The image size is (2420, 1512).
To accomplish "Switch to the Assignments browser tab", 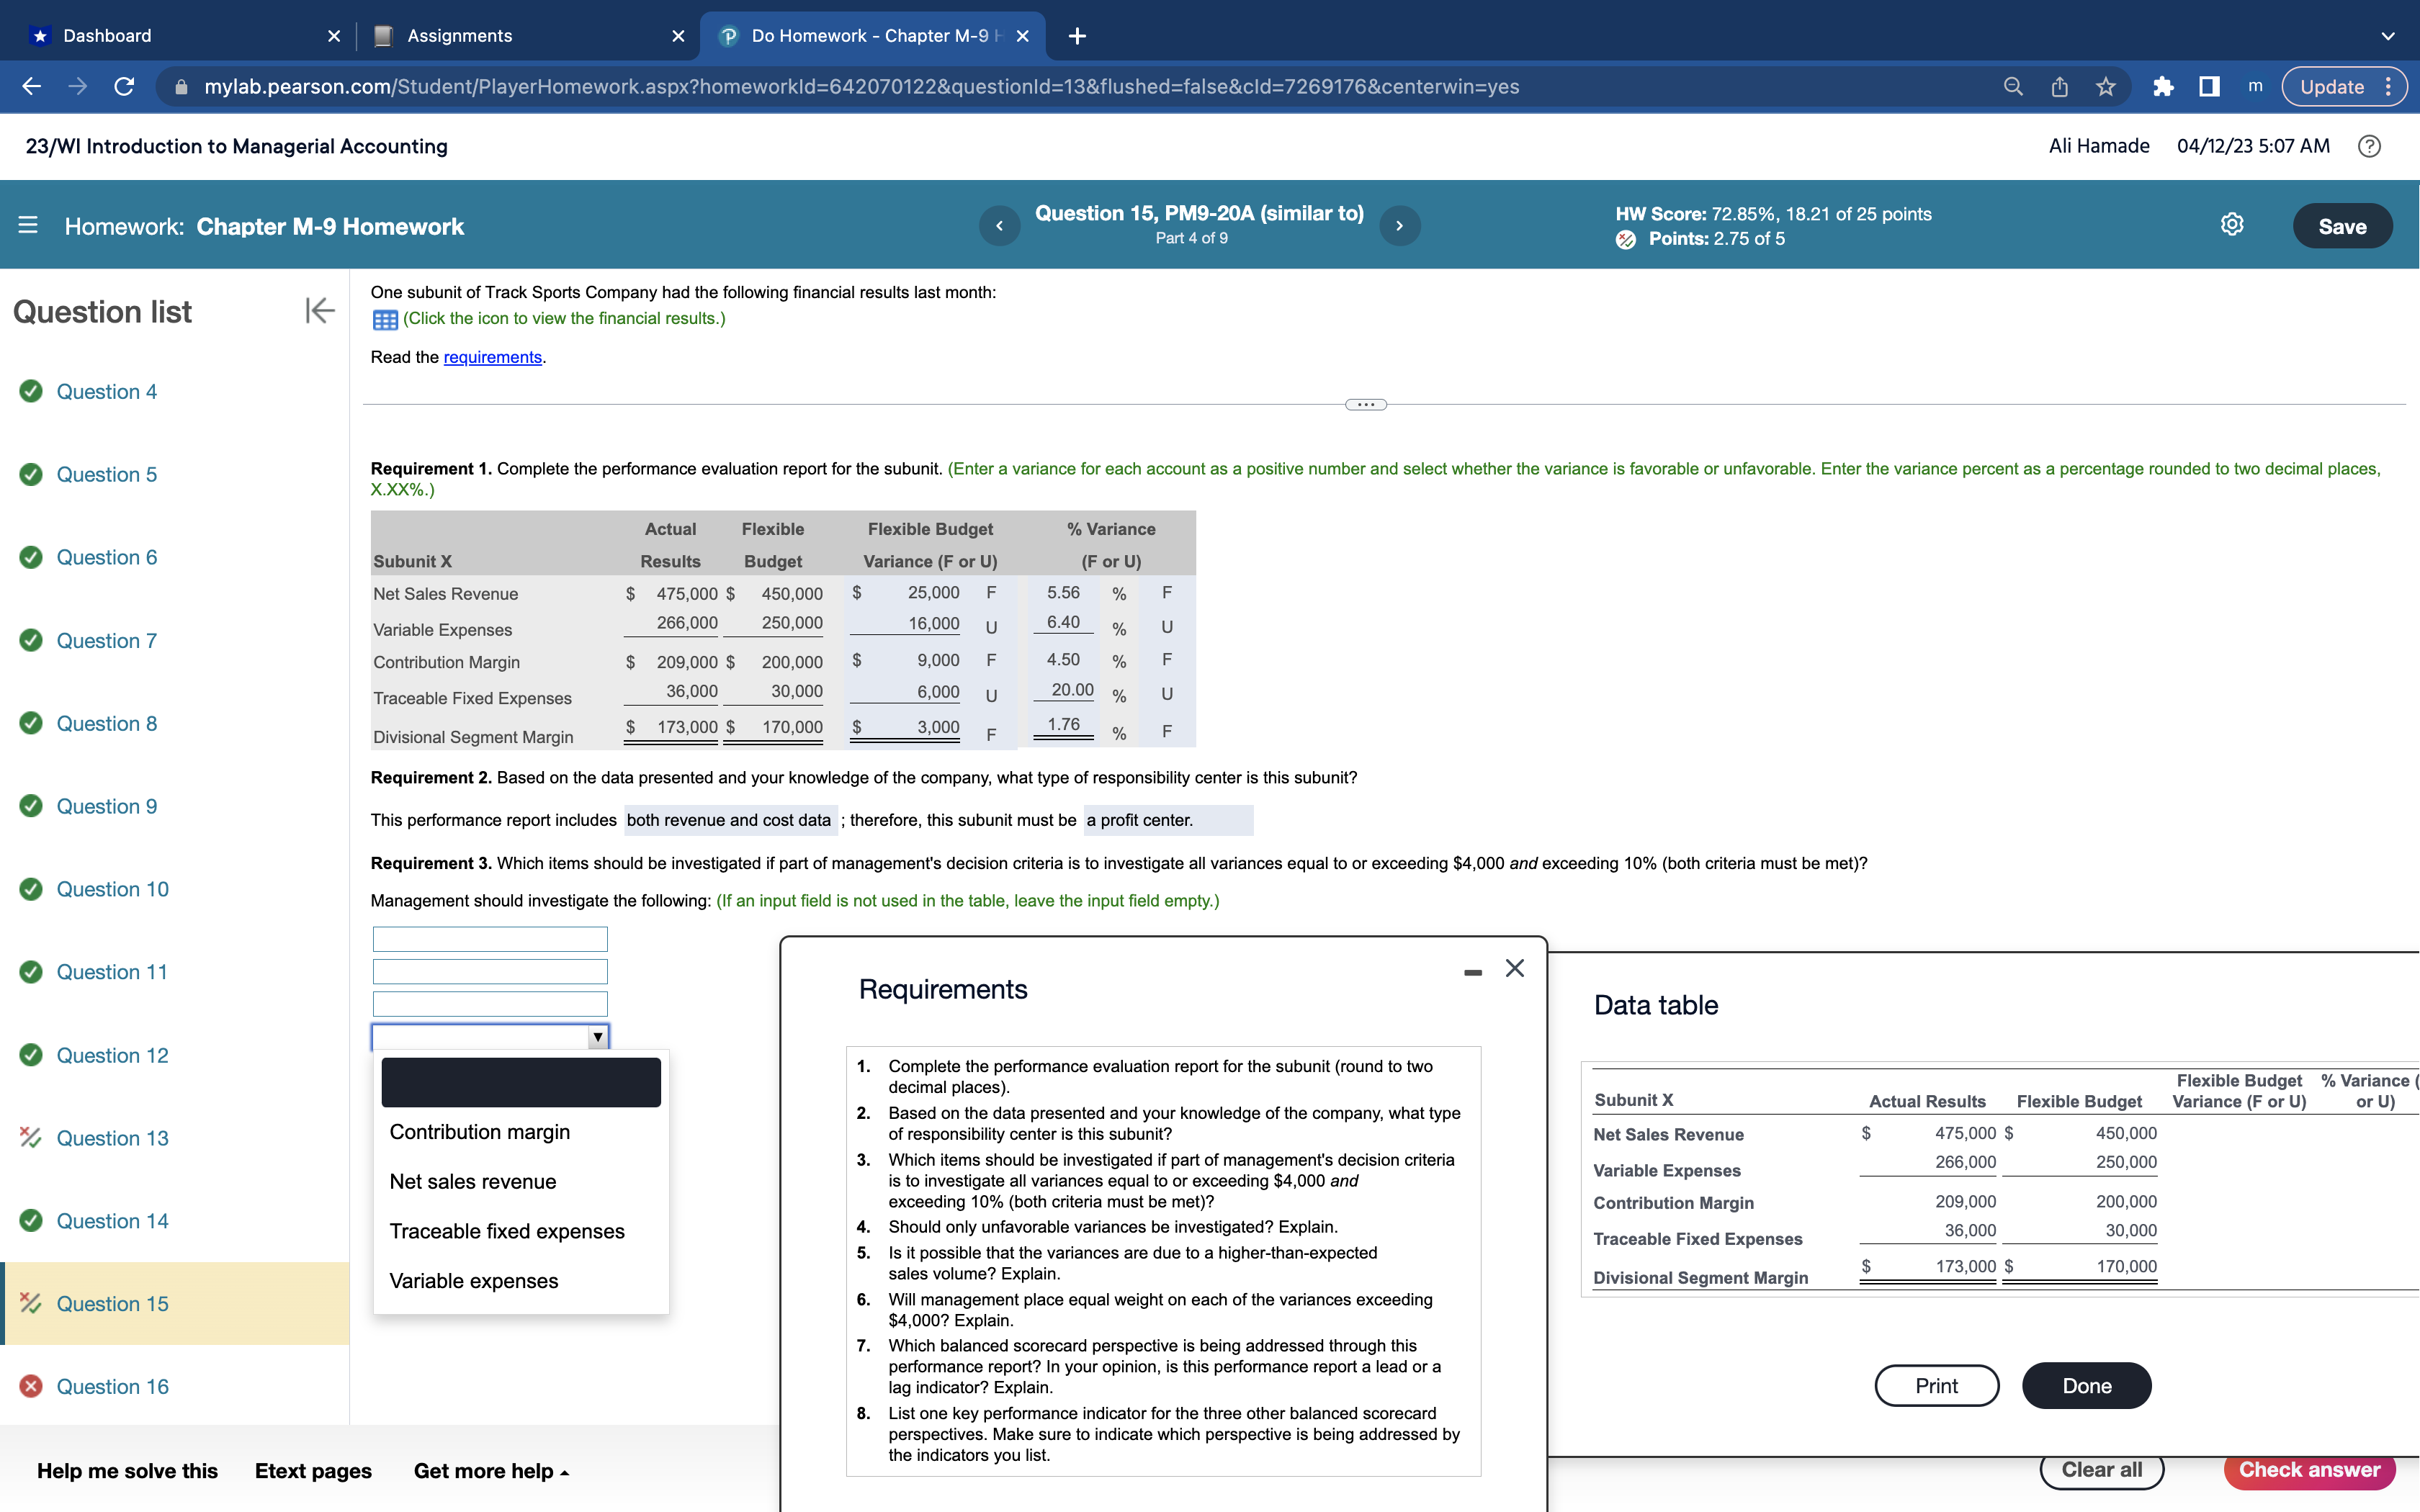I will 459,35.
